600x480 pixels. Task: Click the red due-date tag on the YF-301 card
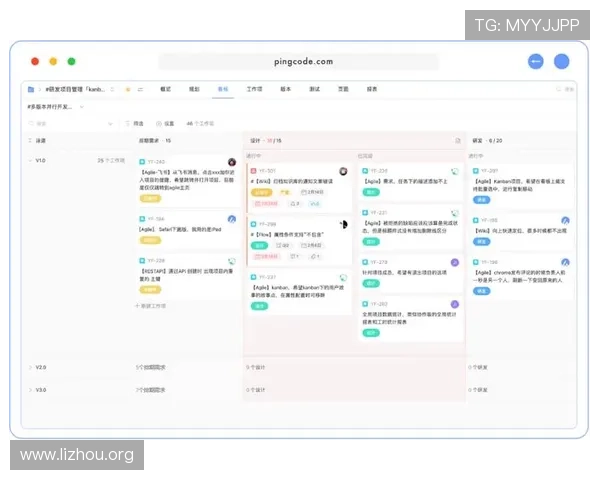pos(267,204)
